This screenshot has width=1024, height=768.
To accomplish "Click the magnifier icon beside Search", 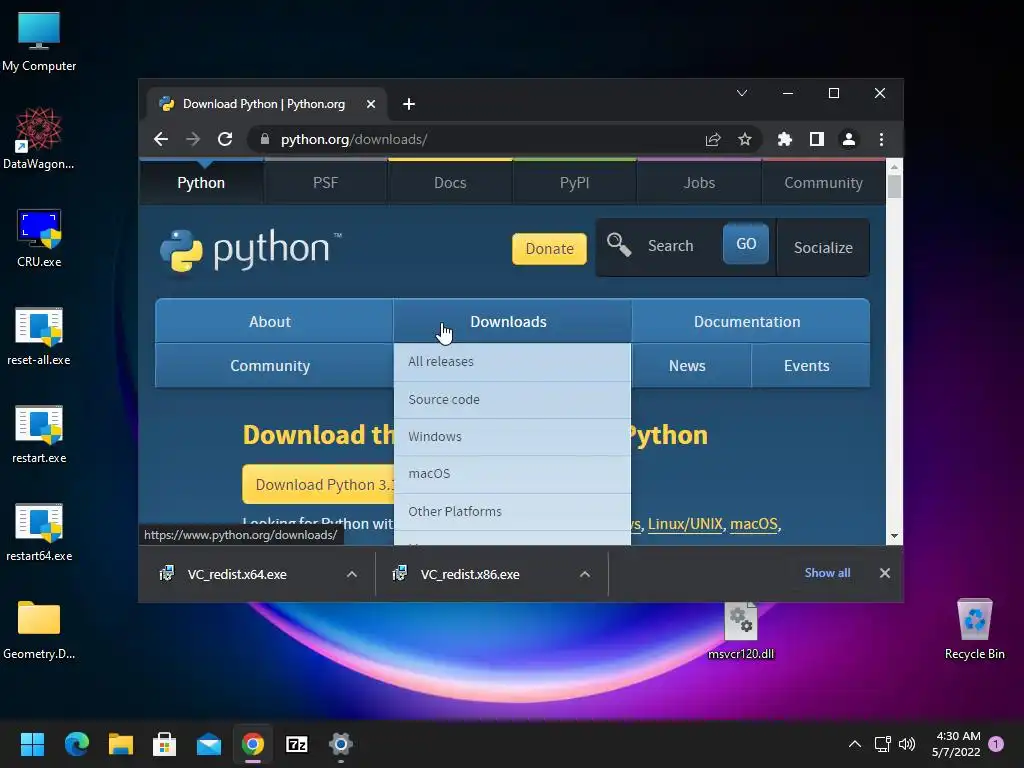I will [x=618, y=245].
